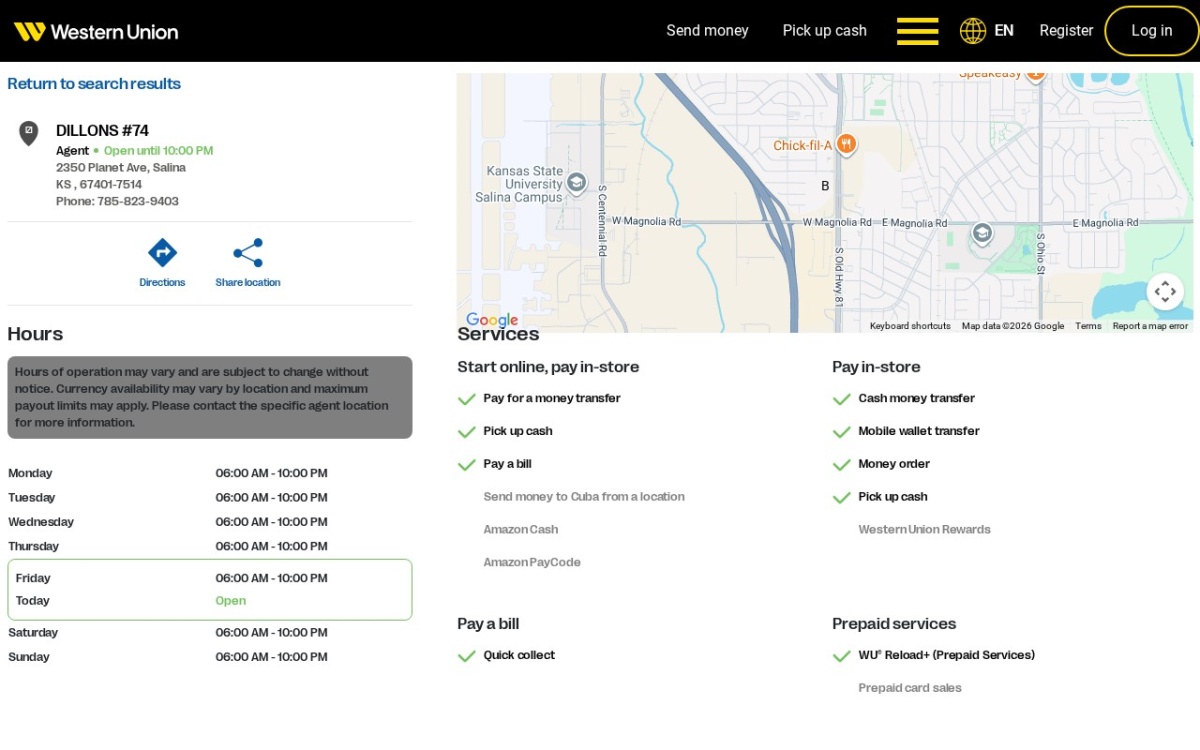Screen dimensions: 1200x750
Task: Click Report a map error
Action: pyautogui.click(x=1150, y=326)
